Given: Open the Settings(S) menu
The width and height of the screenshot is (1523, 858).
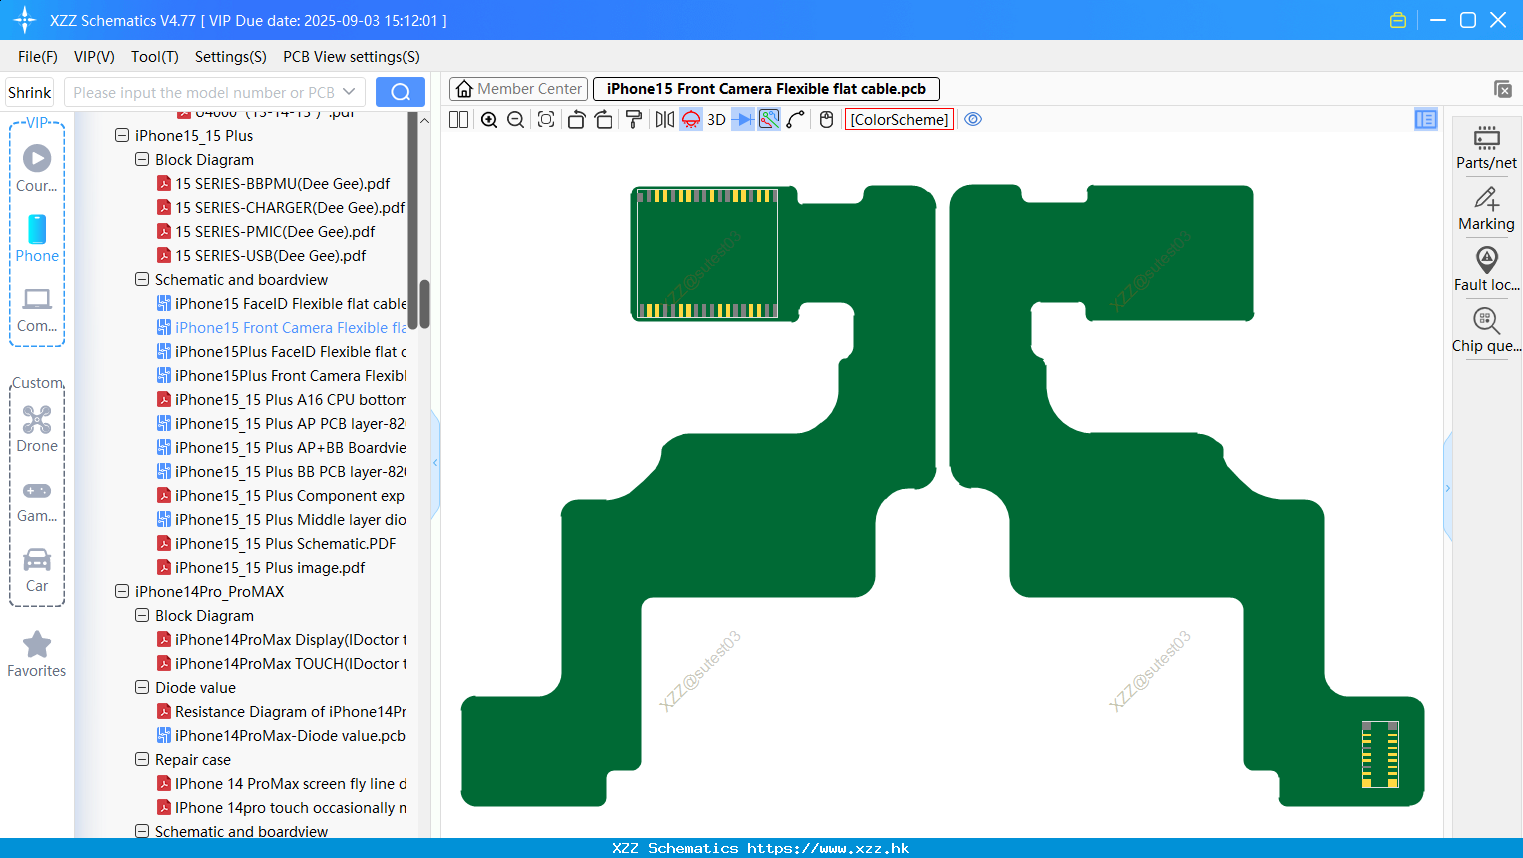Looking at the screenshot, I should [x=231, y=57].
